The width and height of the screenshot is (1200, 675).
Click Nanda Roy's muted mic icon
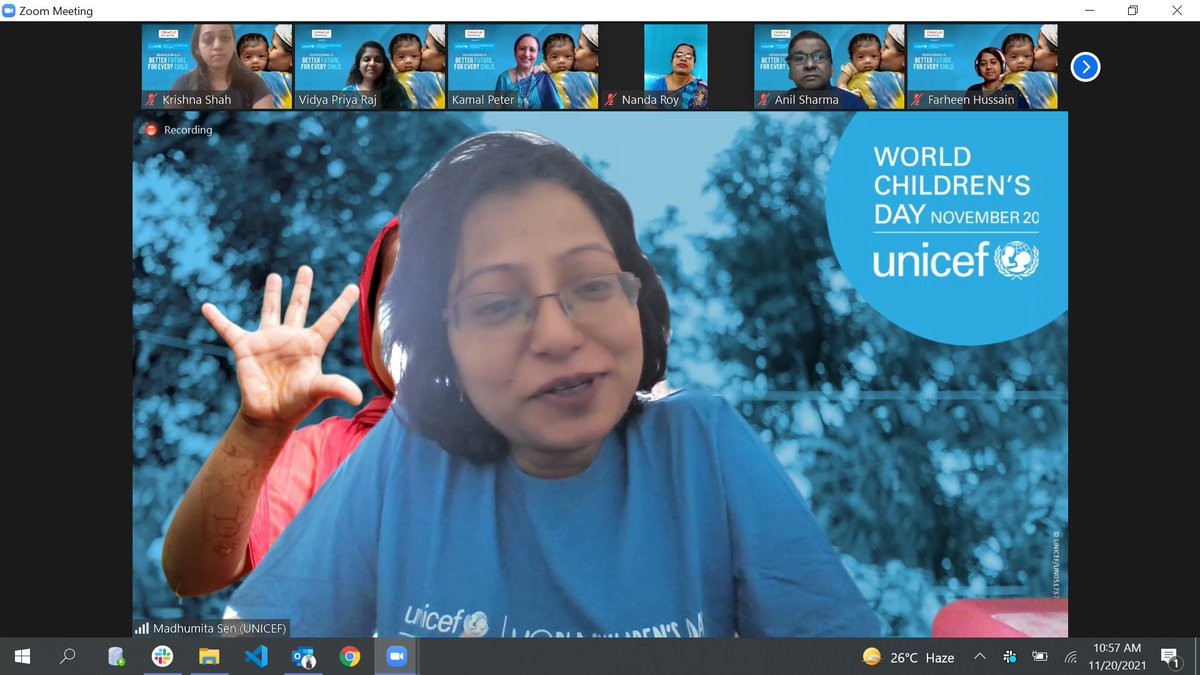click(x=611, y=100)
